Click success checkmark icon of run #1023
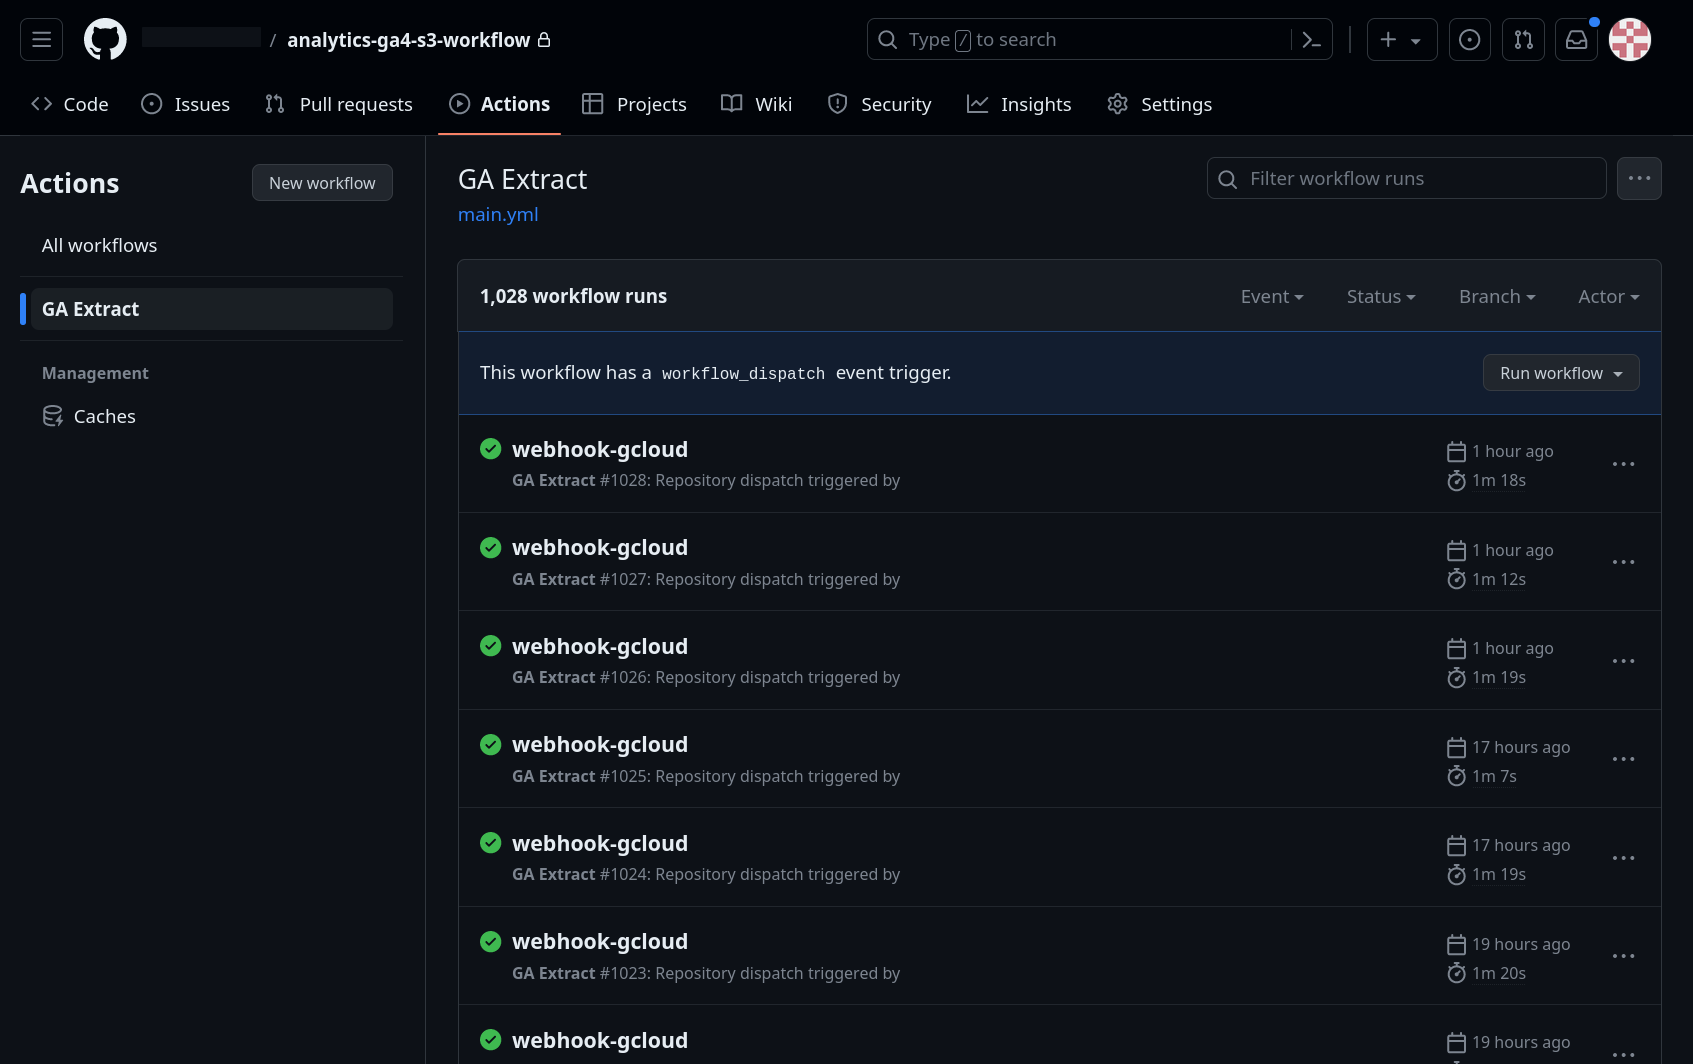This screenshot has height=1064, width=1693. click(x=490, y=941)
